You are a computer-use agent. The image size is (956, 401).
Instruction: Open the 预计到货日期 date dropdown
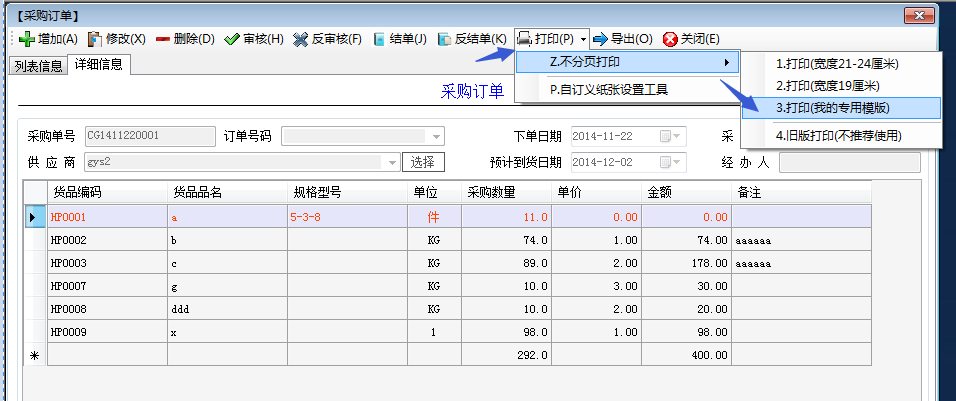coord(678,162)
